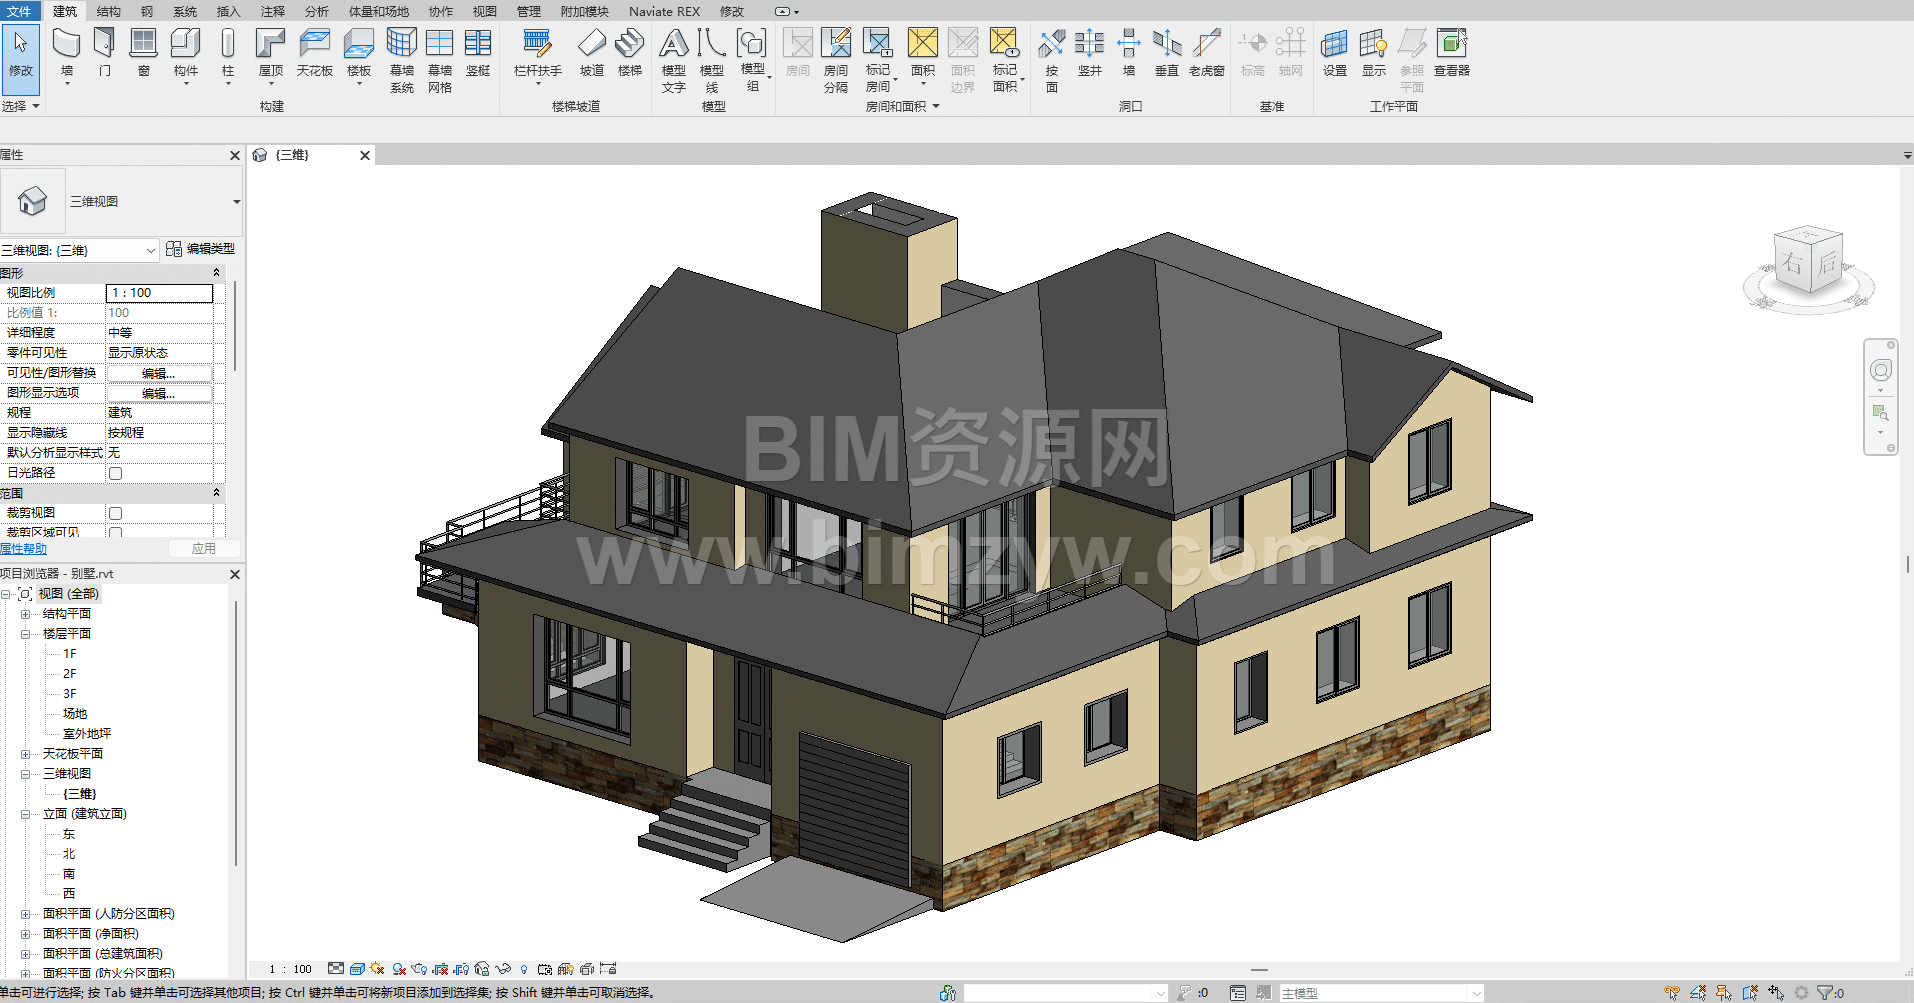
Task: Toggle the 裁剪视图 checkbox
Action: 116,513
